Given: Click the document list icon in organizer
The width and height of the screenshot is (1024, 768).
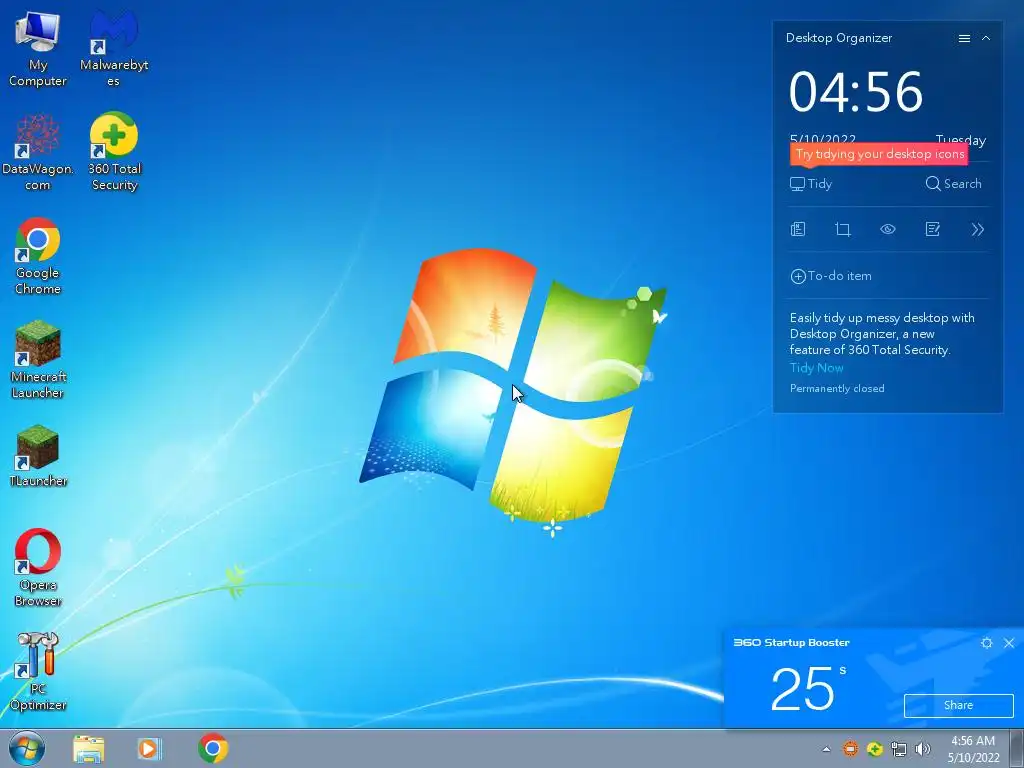Looking at the screenshot, I should point(798,229).
